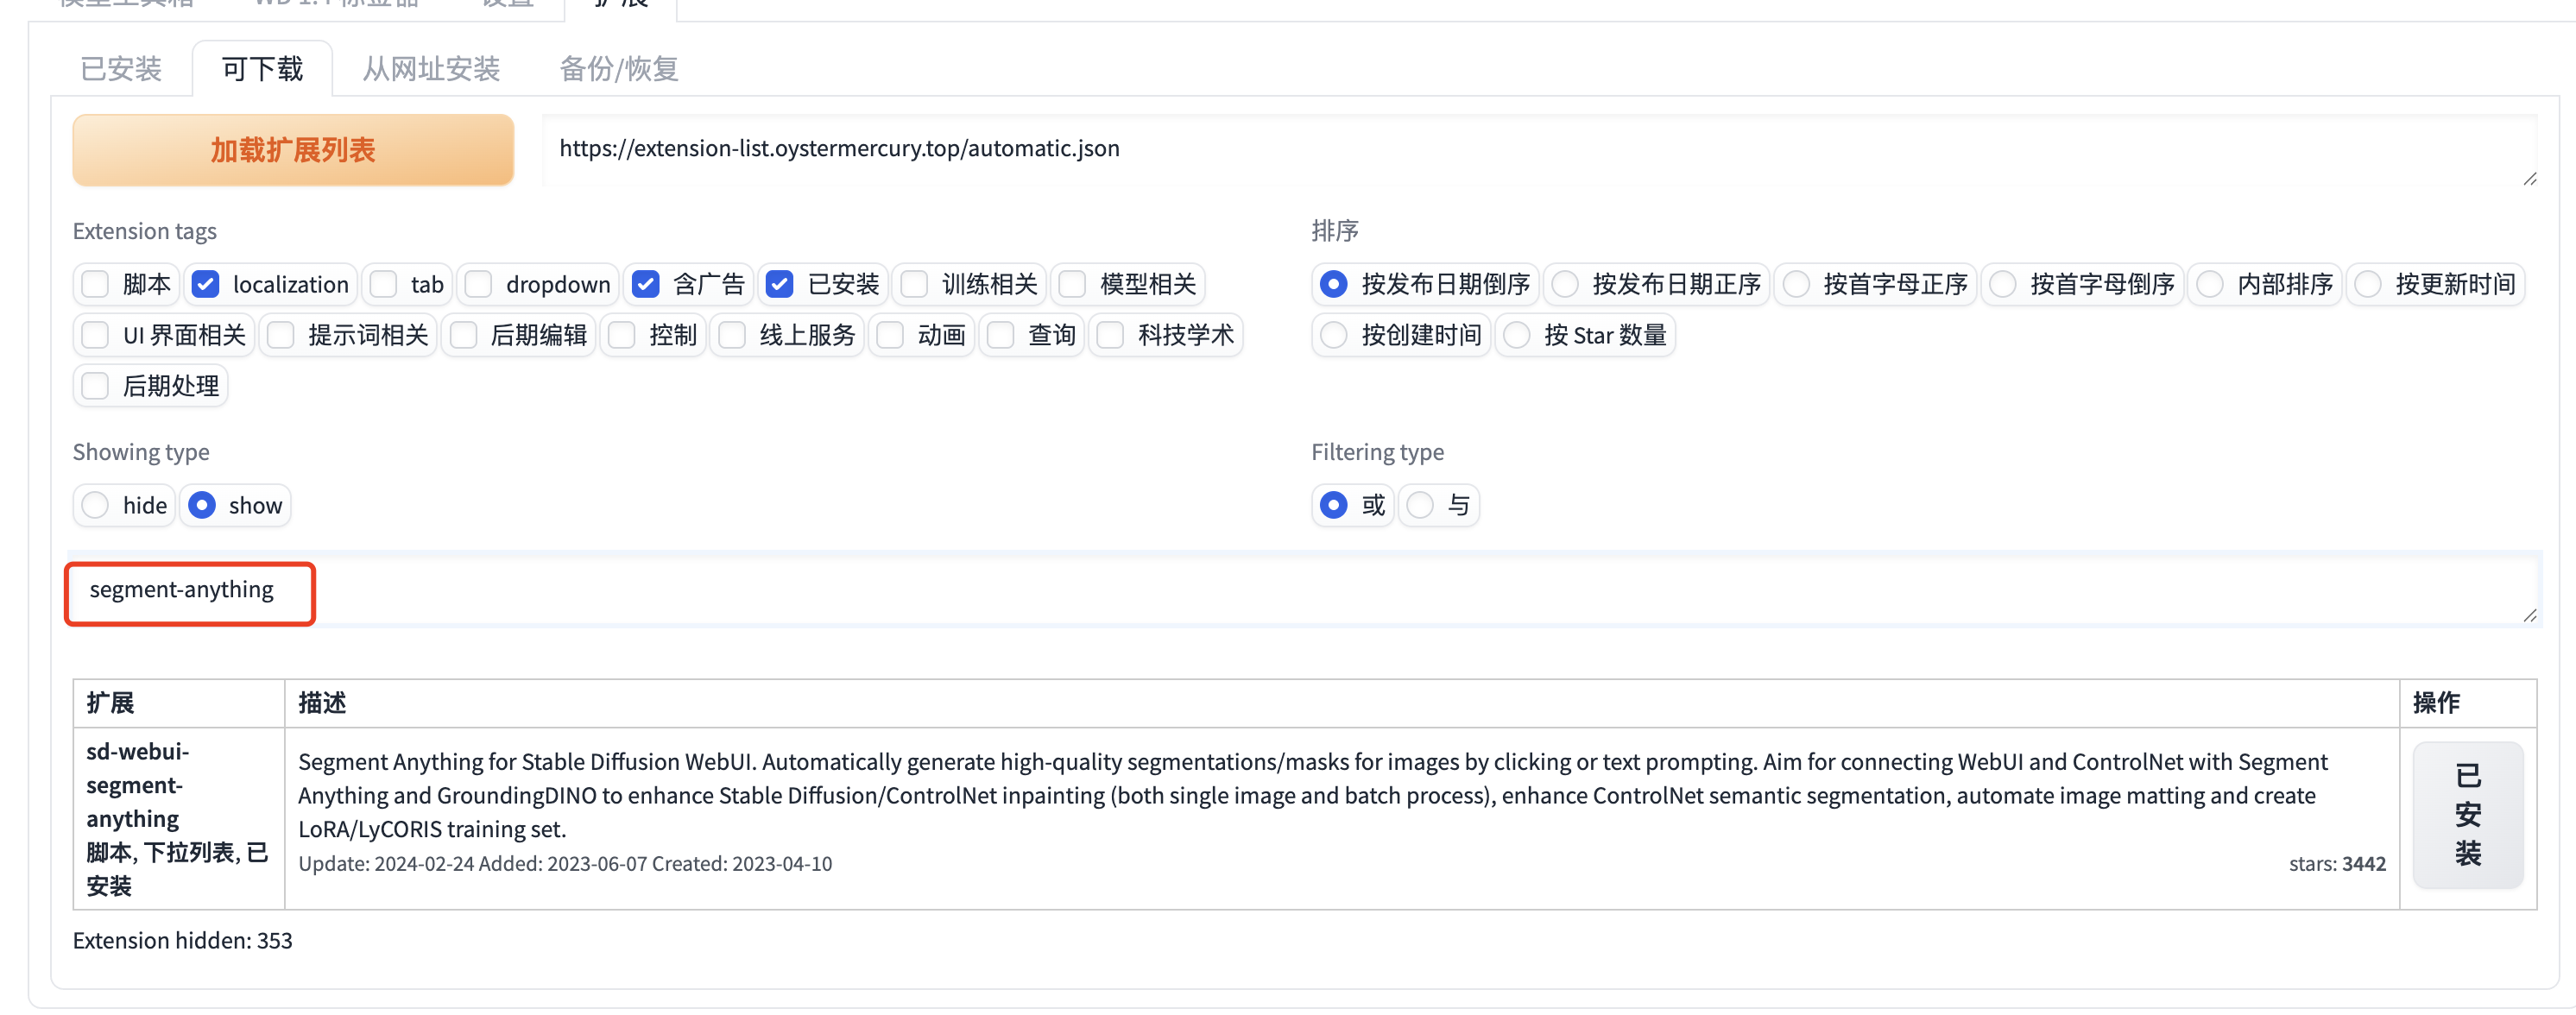
Task: Select 按 Star 数量 sort order
Action: (x=1517, y=335)
